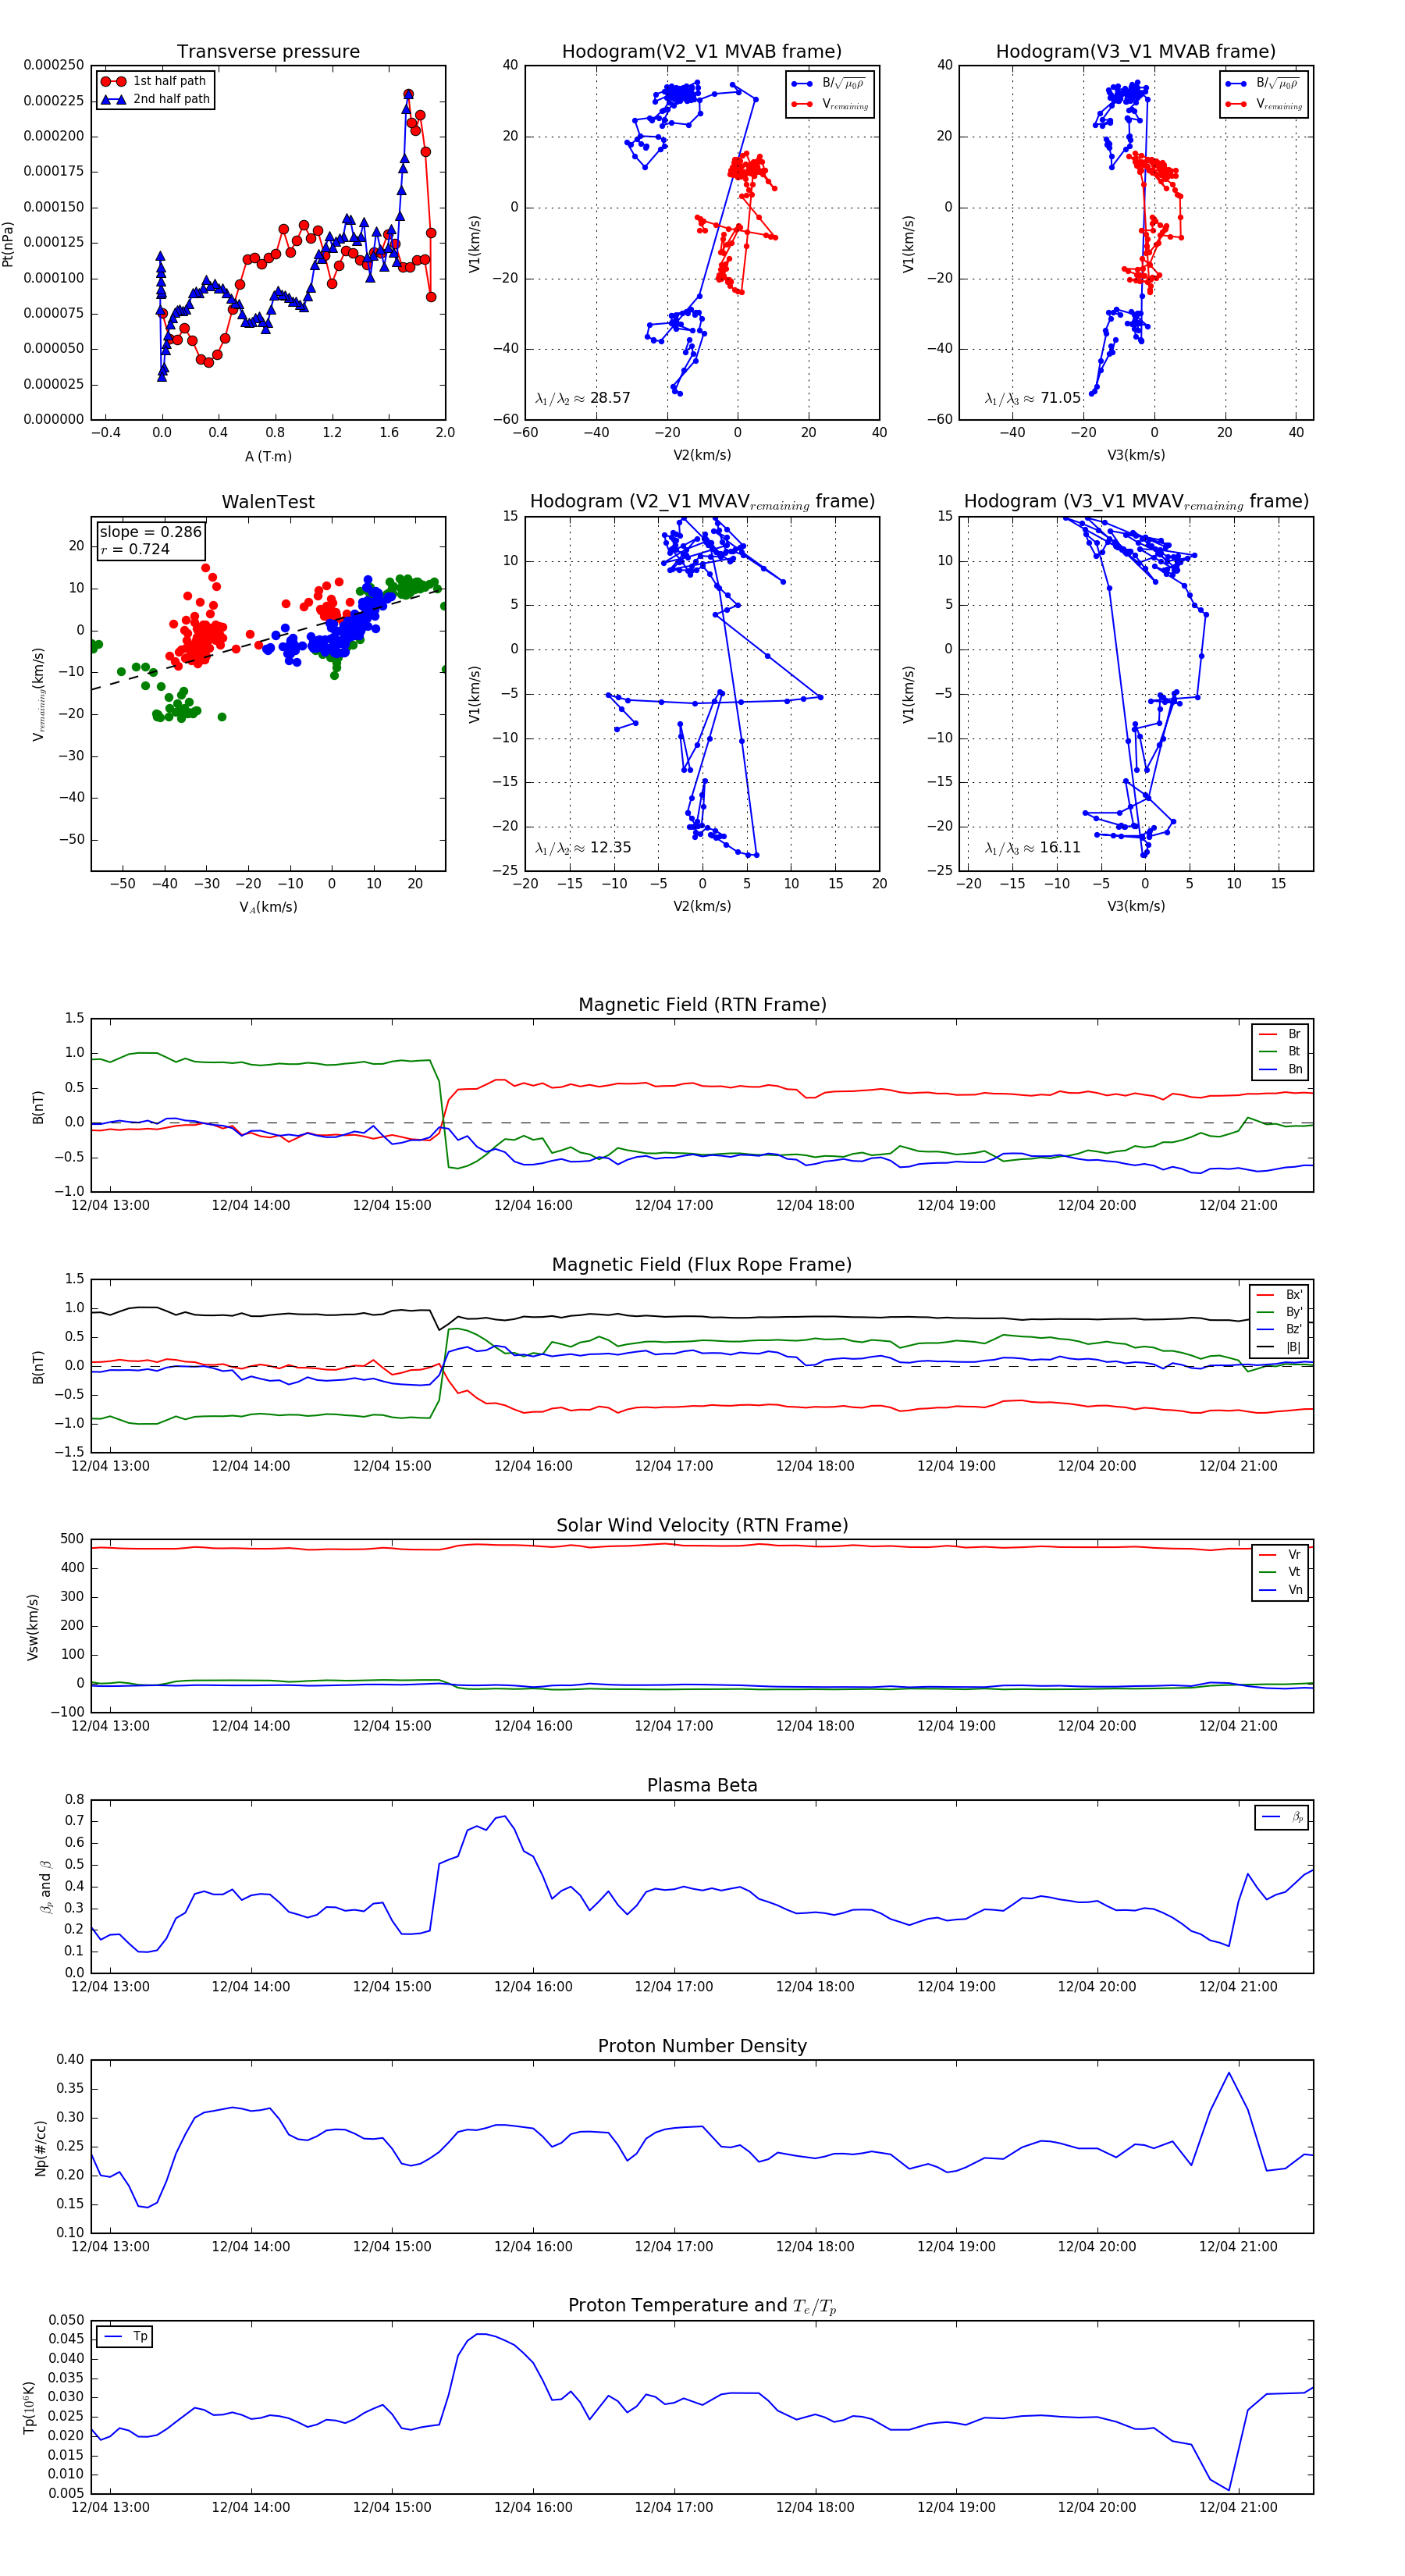The image size is (1405, 2576).
Task: Click the 'Solar Wind Velocity (RTN Frame)' title
Action: [x=702, y=1525]
